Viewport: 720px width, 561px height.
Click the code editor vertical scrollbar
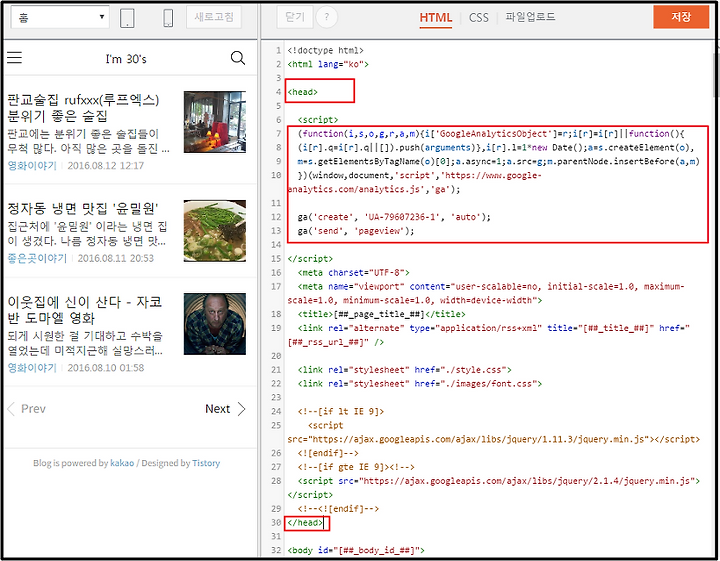(x=716, y=73)
